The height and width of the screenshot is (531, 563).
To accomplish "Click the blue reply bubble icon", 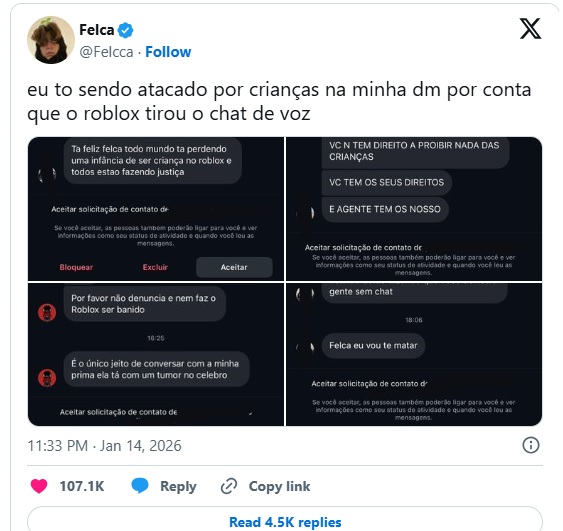I will [x=140, y=486].
